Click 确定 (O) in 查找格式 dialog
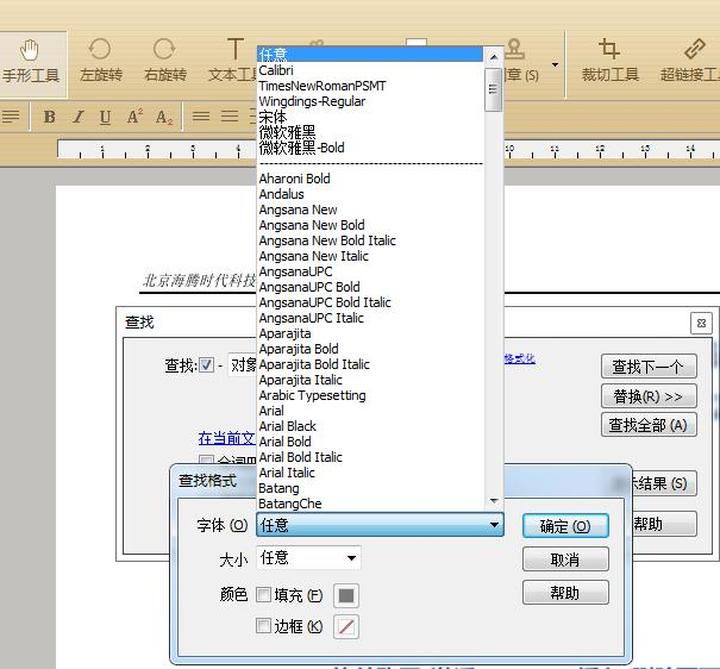 pos(565,526)
